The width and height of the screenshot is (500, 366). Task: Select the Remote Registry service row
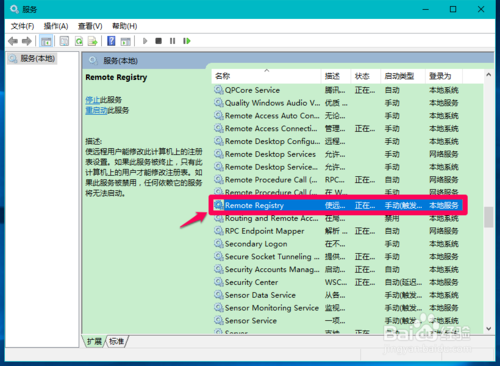[337, 205]
